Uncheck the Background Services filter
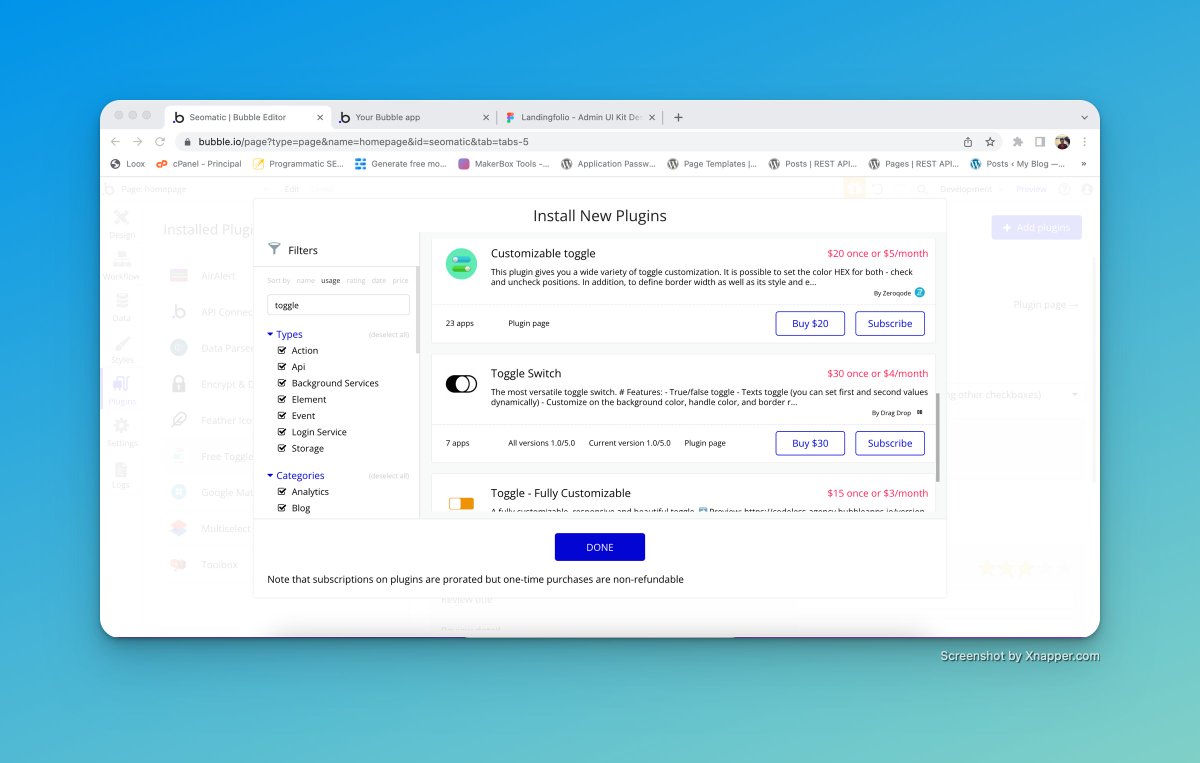1200x763 pixels. click(x=282, y=383)
